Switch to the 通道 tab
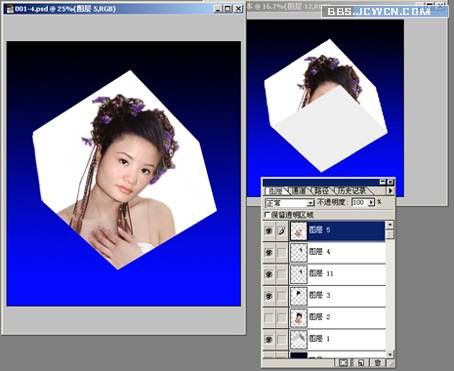 [299, 191]
